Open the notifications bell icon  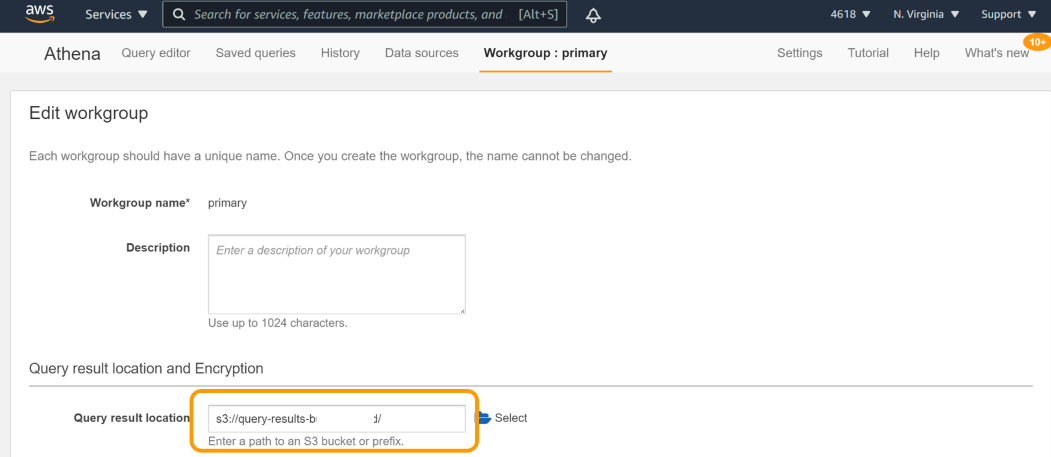(593, 15)
